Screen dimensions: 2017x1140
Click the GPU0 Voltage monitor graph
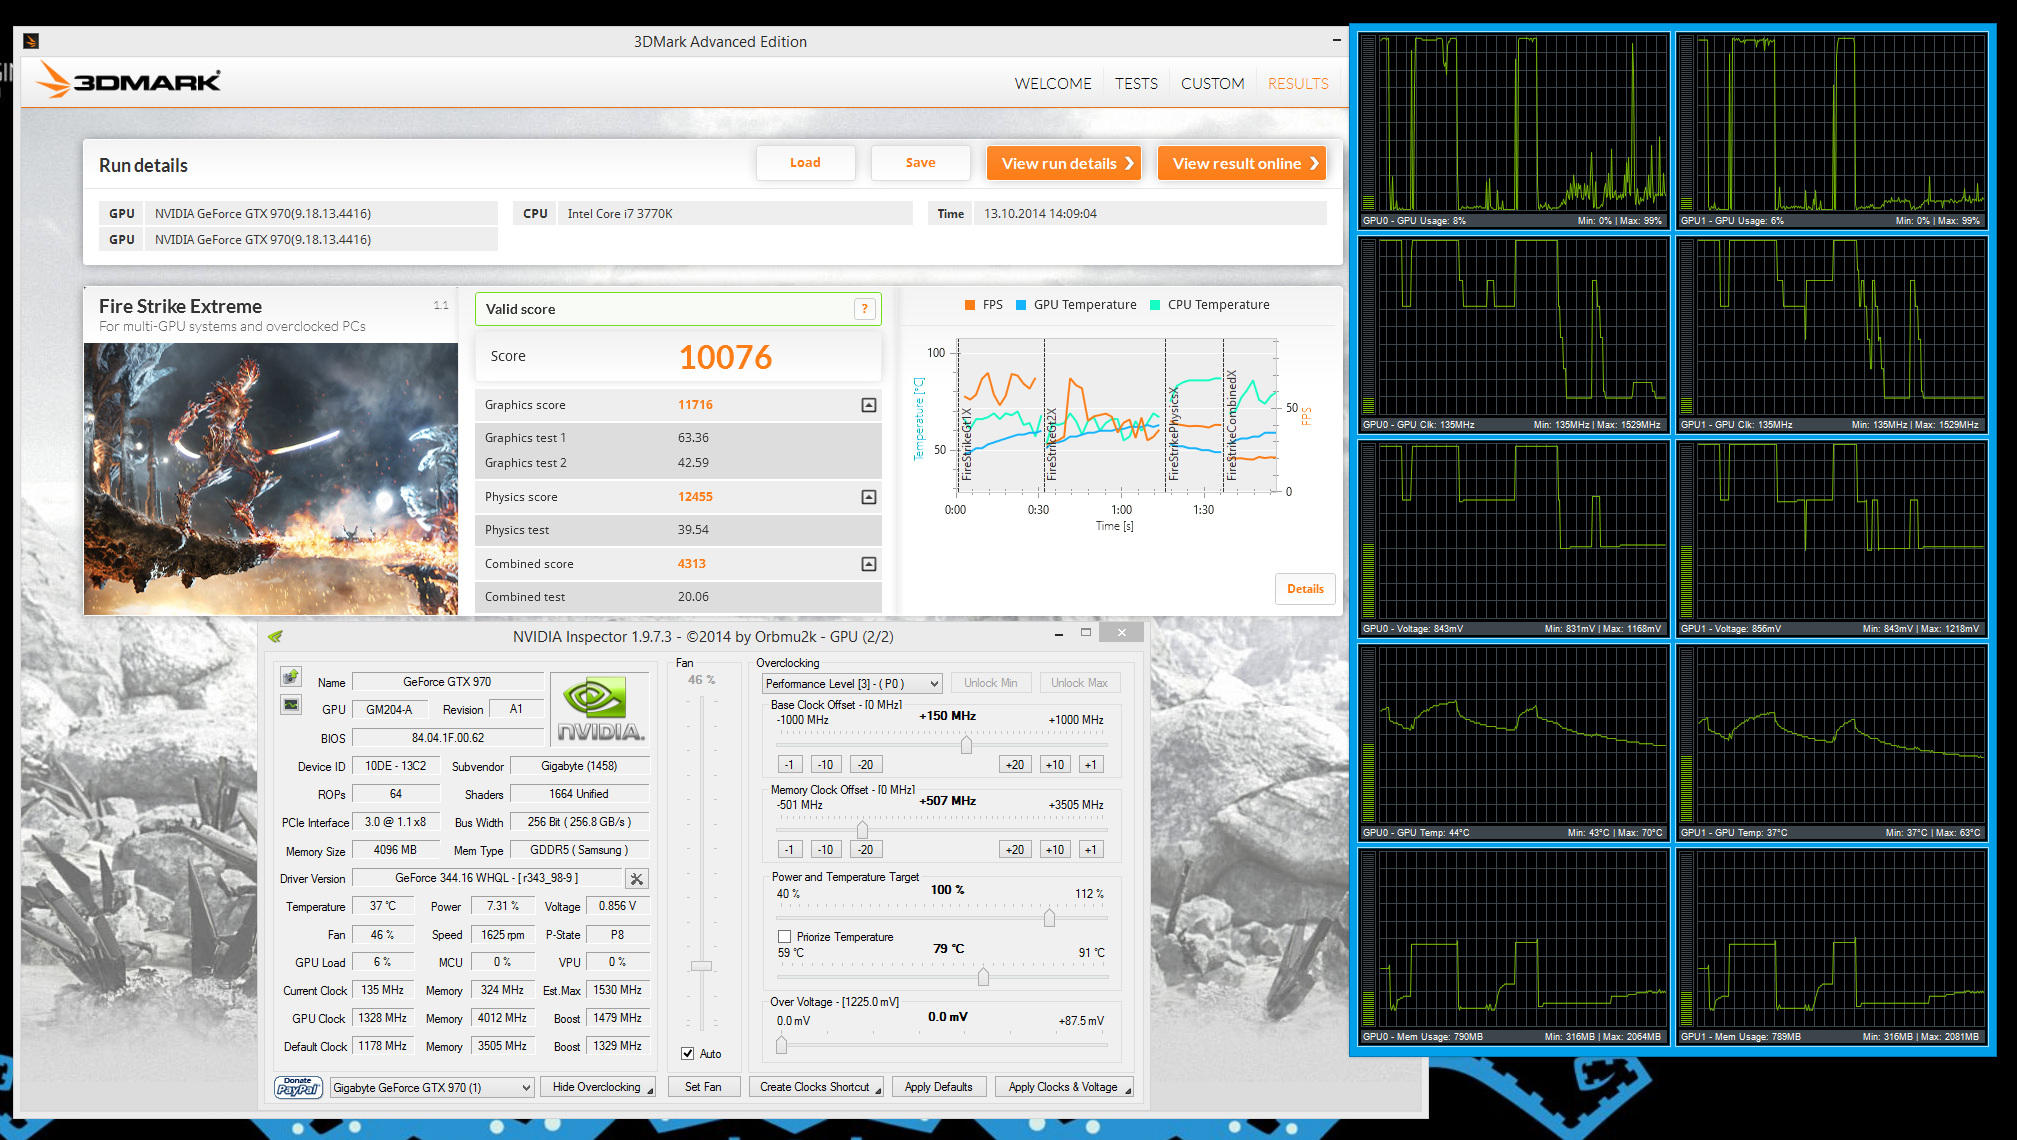point(1514,539)
